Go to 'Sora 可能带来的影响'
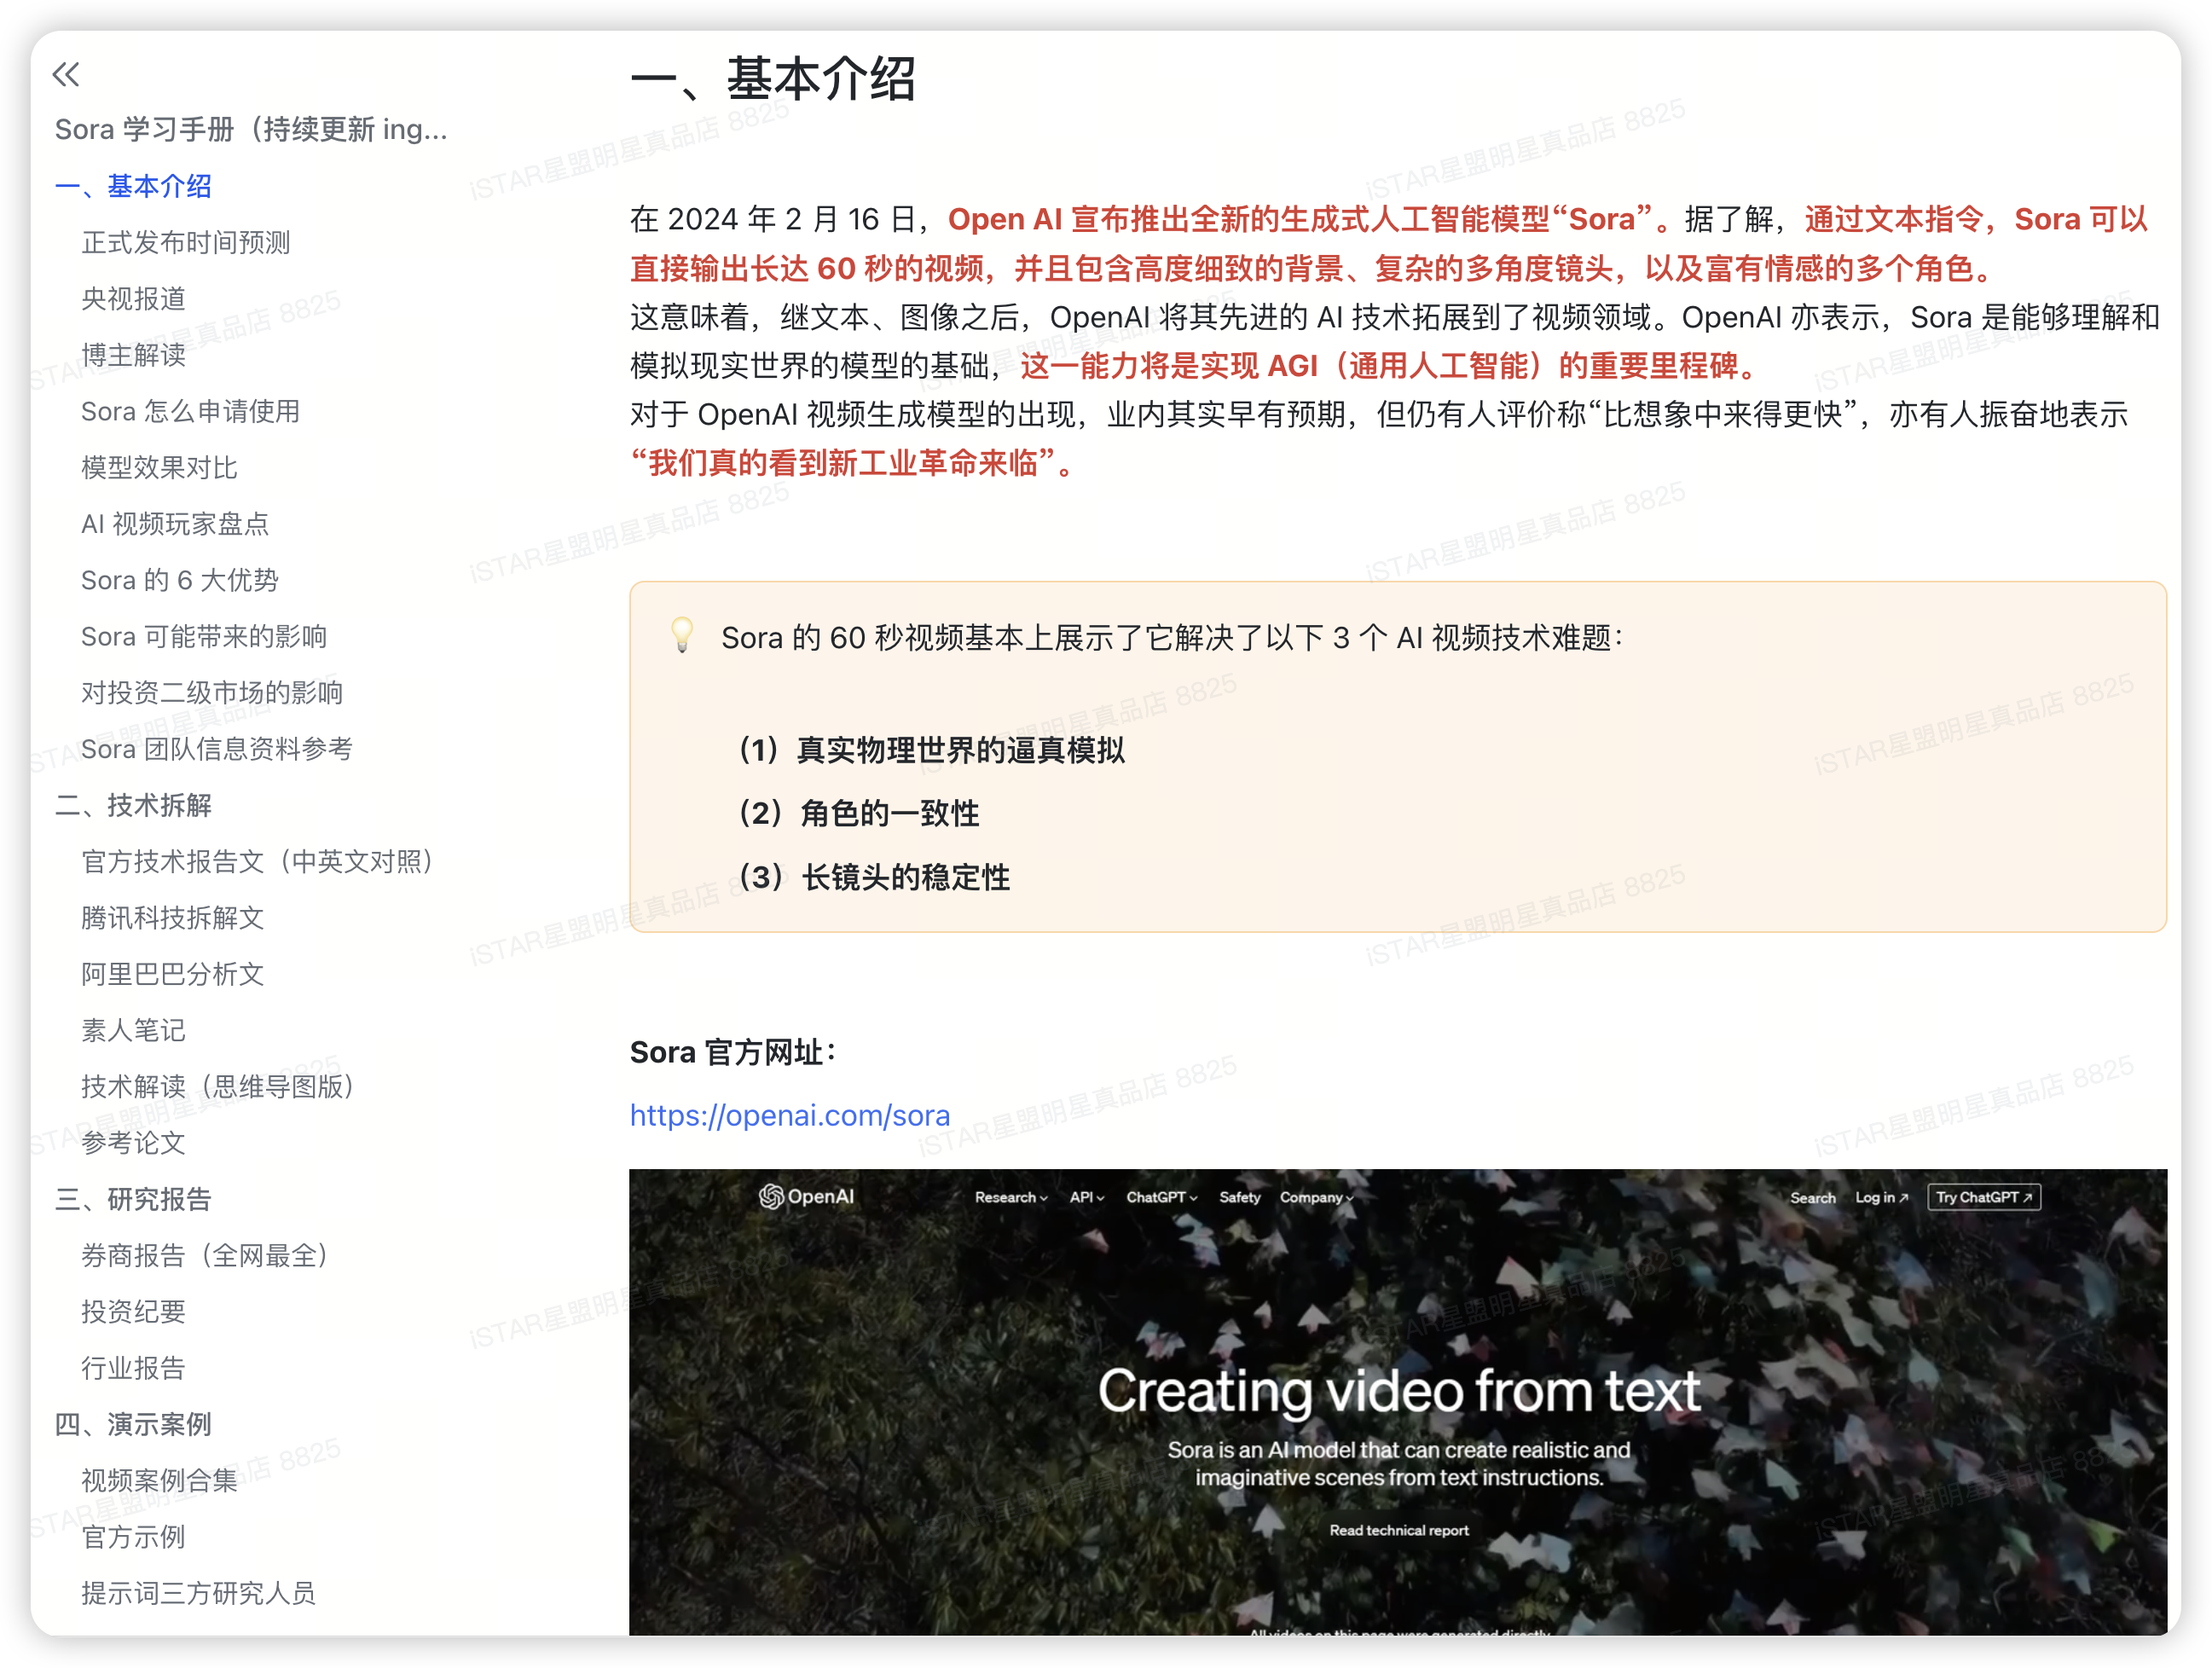This screenshot has width=2212, height=1668. point(204,636)
